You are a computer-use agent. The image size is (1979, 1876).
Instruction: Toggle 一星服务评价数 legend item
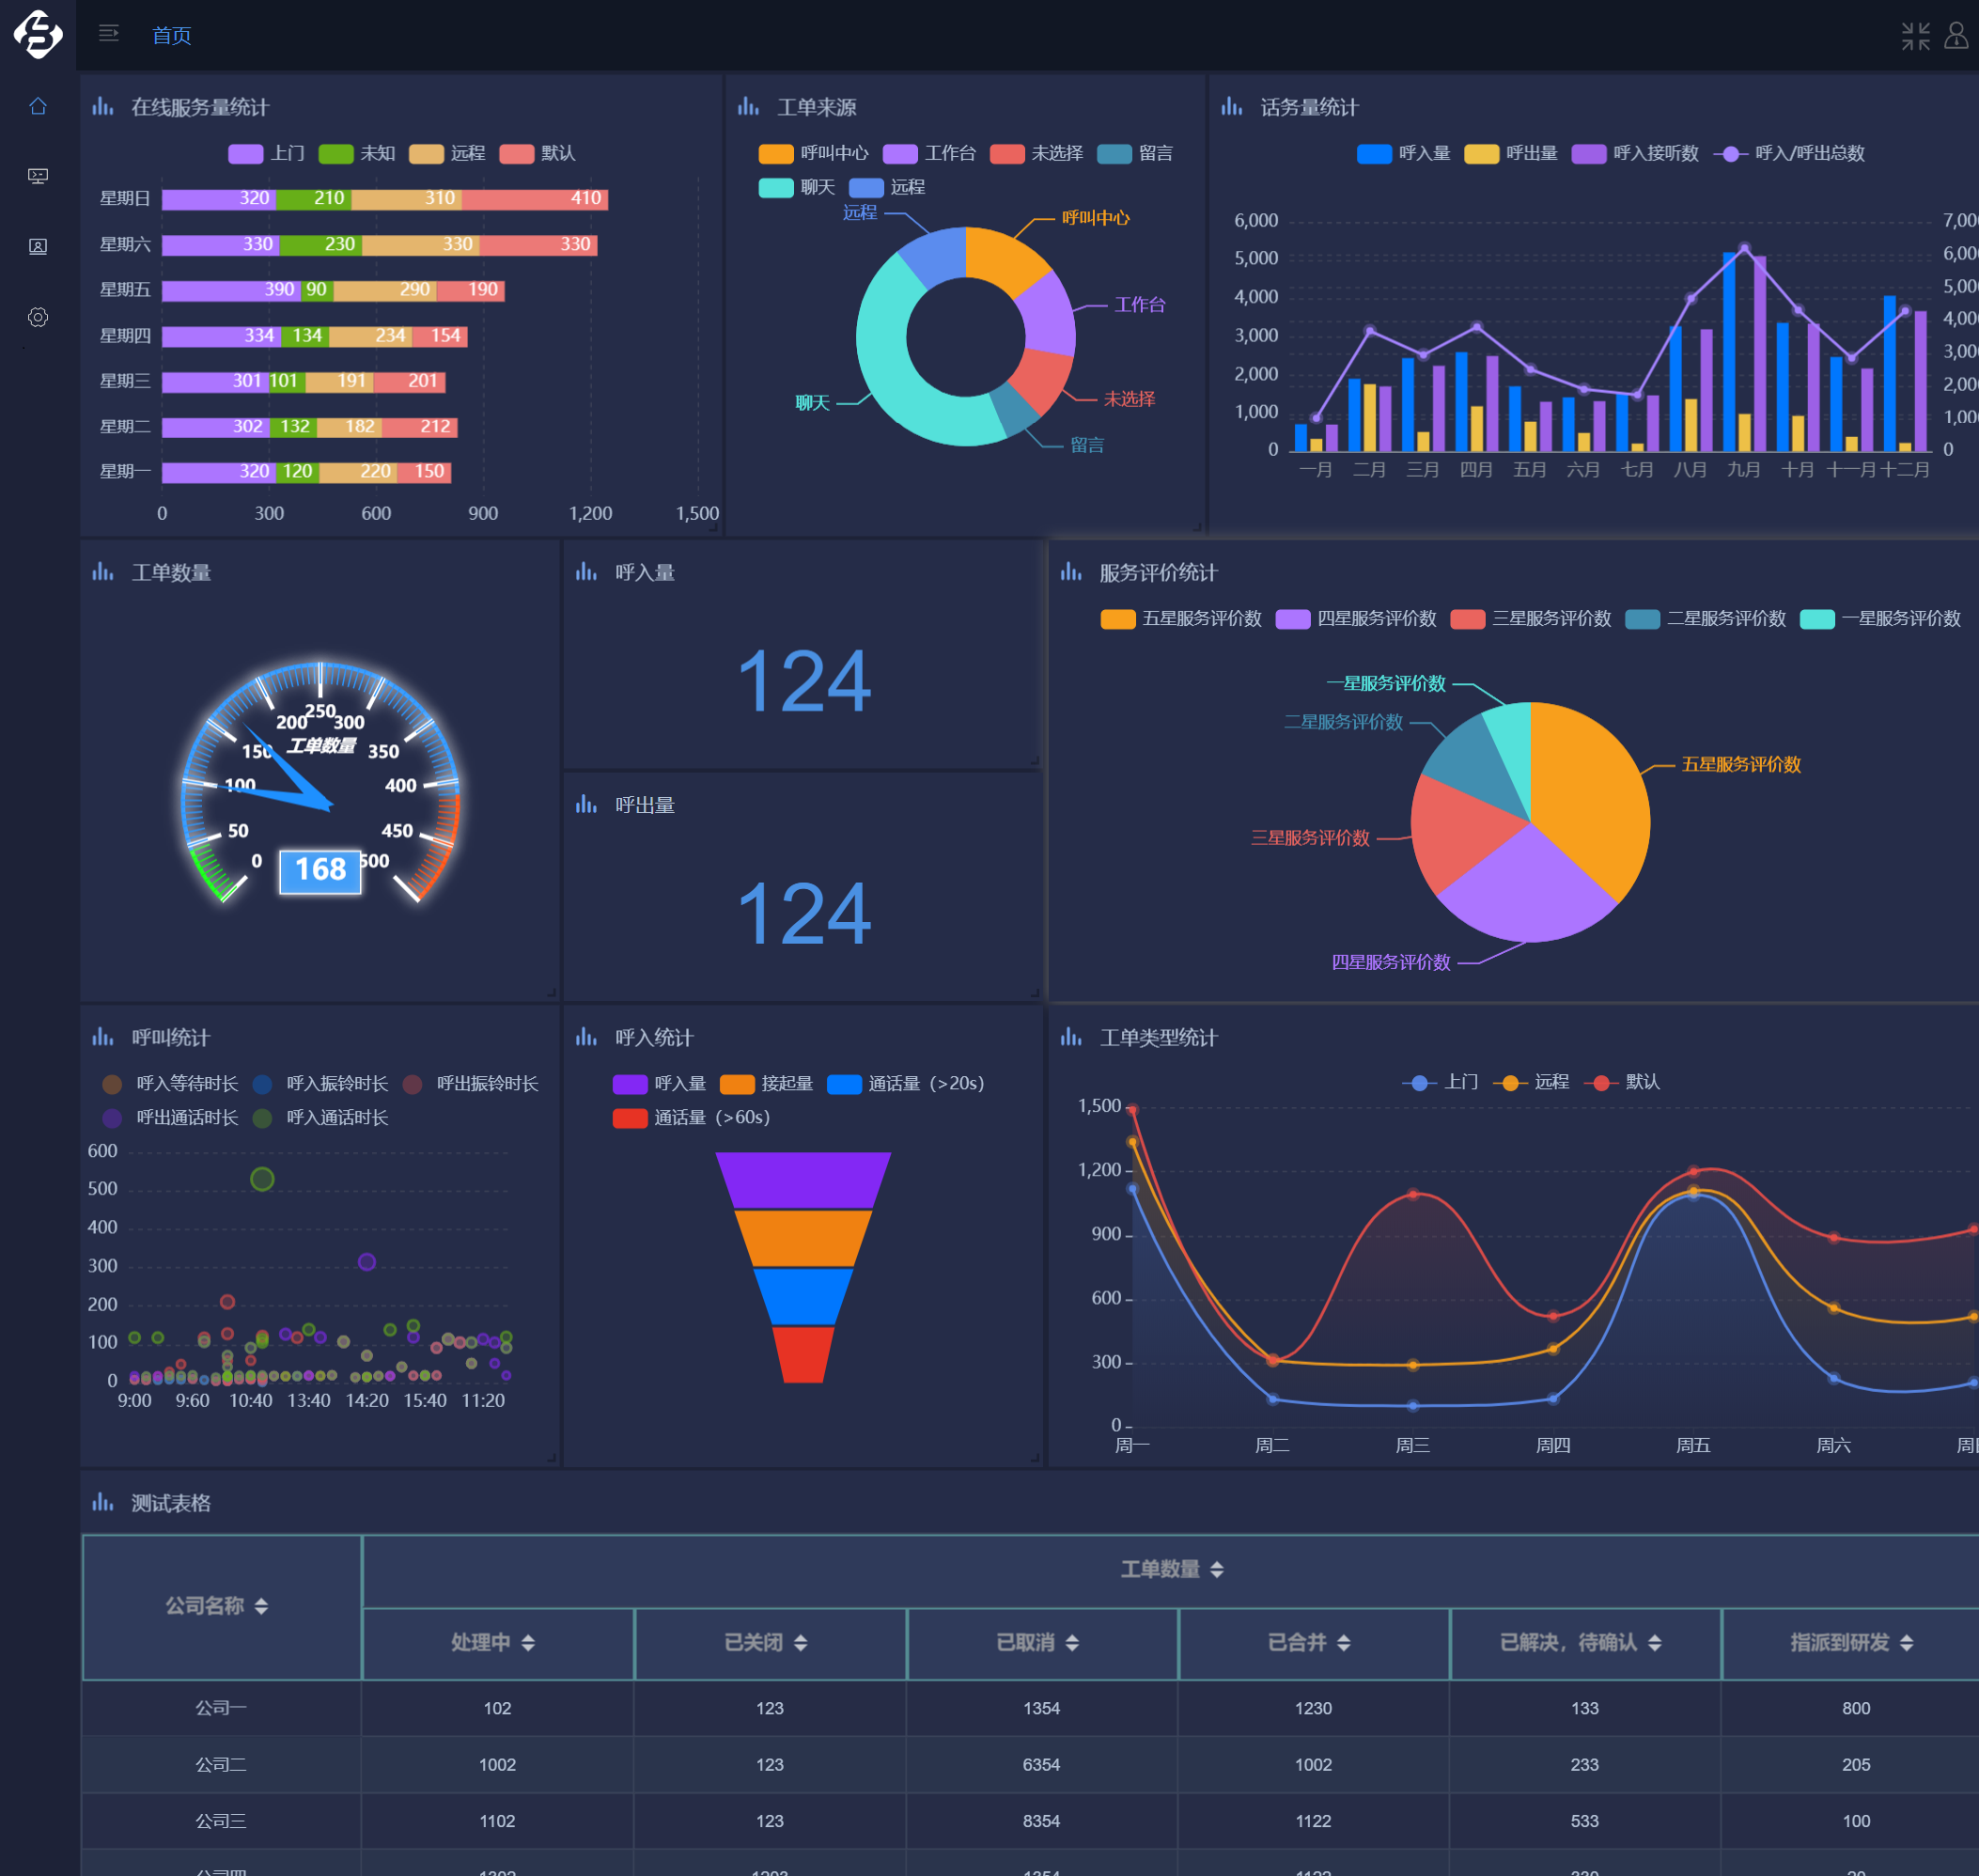1881,618
